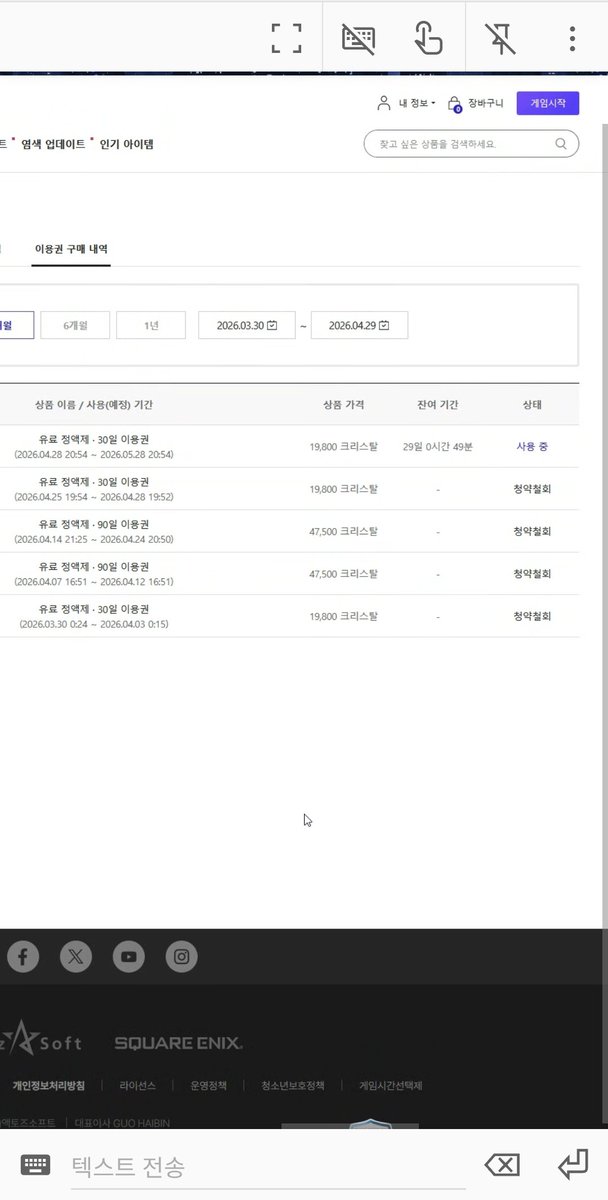Open the 인기 아이템 menu item
This screenshot has height=1200, width=608.
tap(126, 144)
